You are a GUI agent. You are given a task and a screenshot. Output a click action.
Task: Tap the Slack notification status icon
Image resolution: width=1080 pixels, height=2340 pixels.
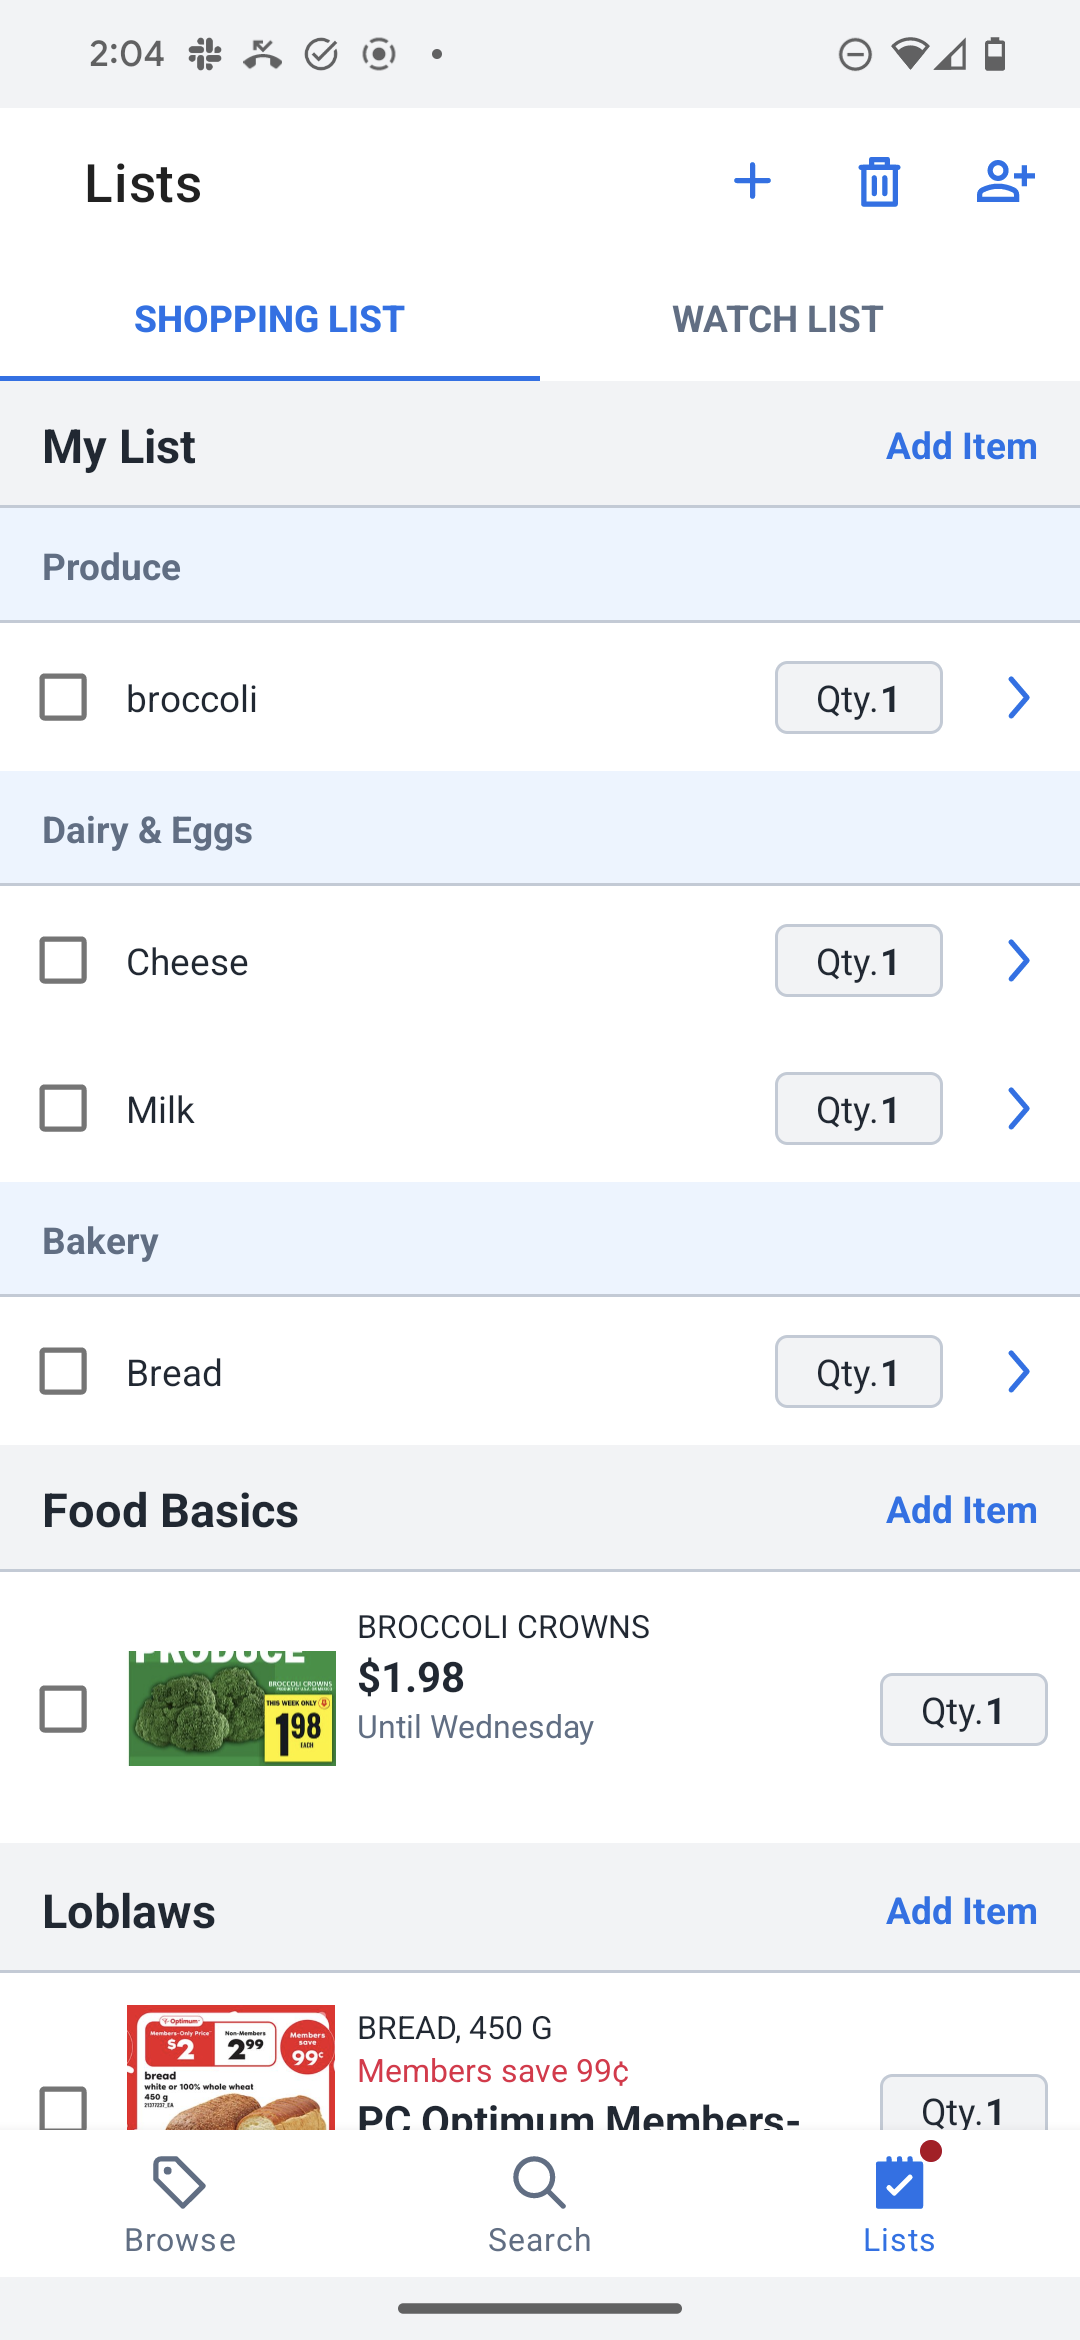[x=205, y=54]
